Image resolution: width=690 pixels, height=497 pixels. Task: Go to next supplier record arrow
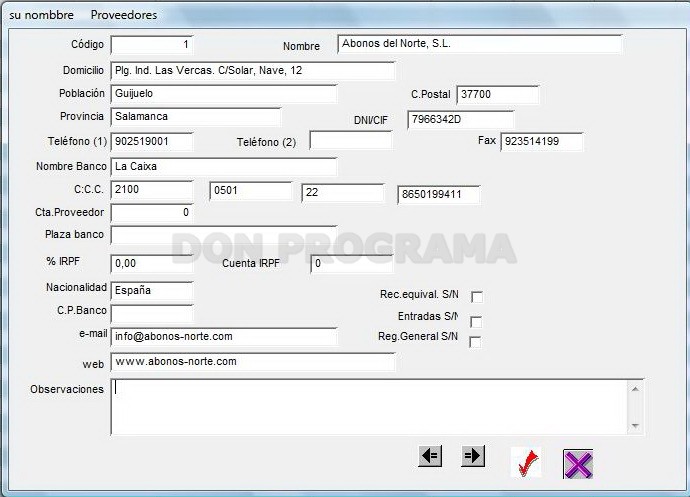[x=473, y=456]
